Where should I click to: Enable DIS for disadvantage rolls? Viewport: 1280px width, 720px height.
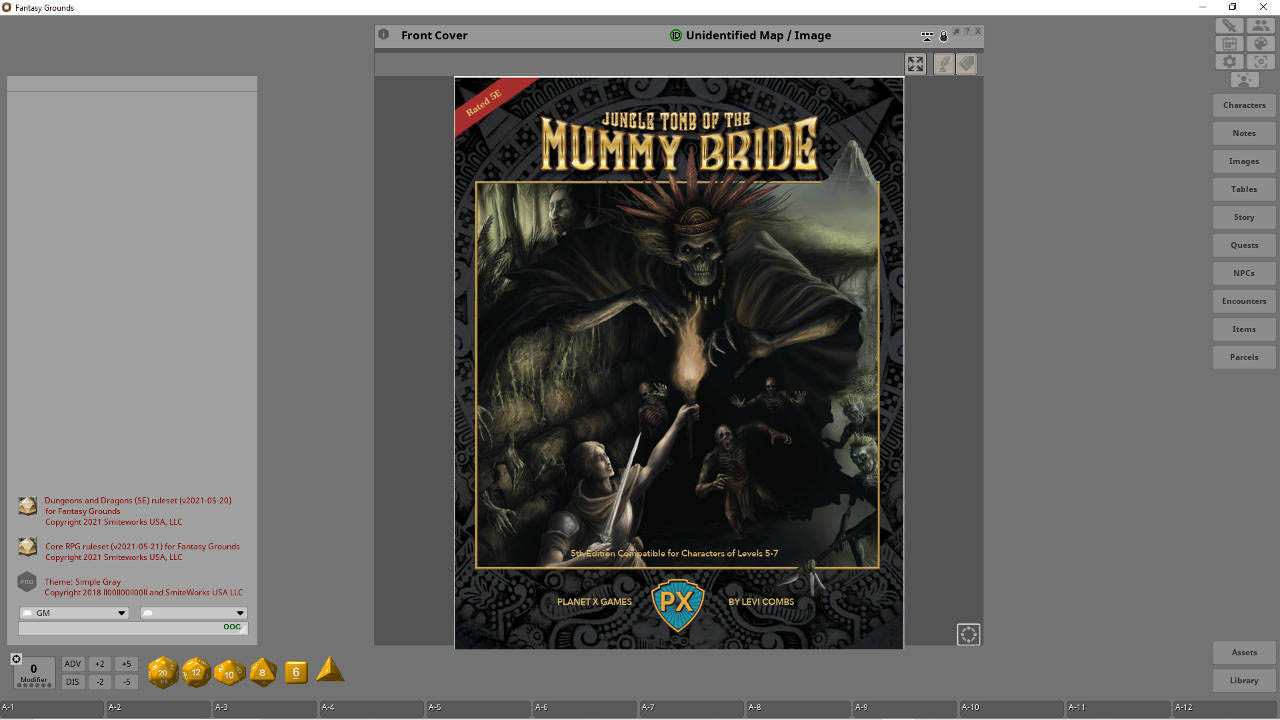click(x=72, y=681)
